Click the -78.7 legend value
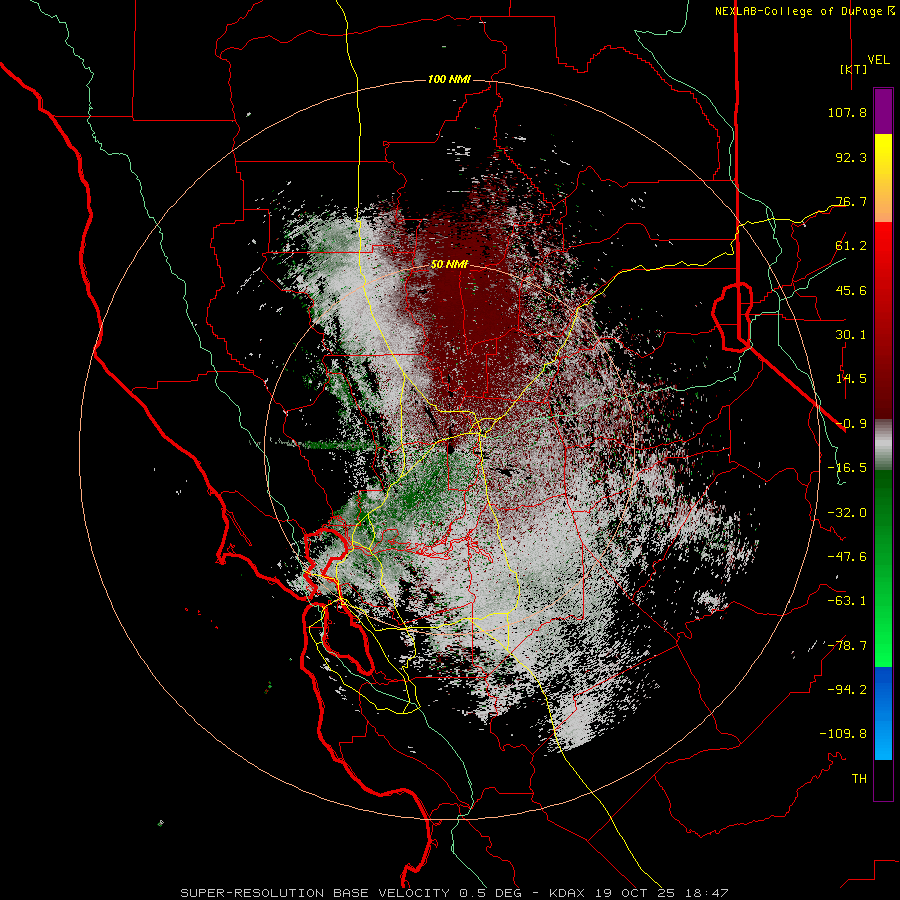900x900 pixels. click(847, 646)
